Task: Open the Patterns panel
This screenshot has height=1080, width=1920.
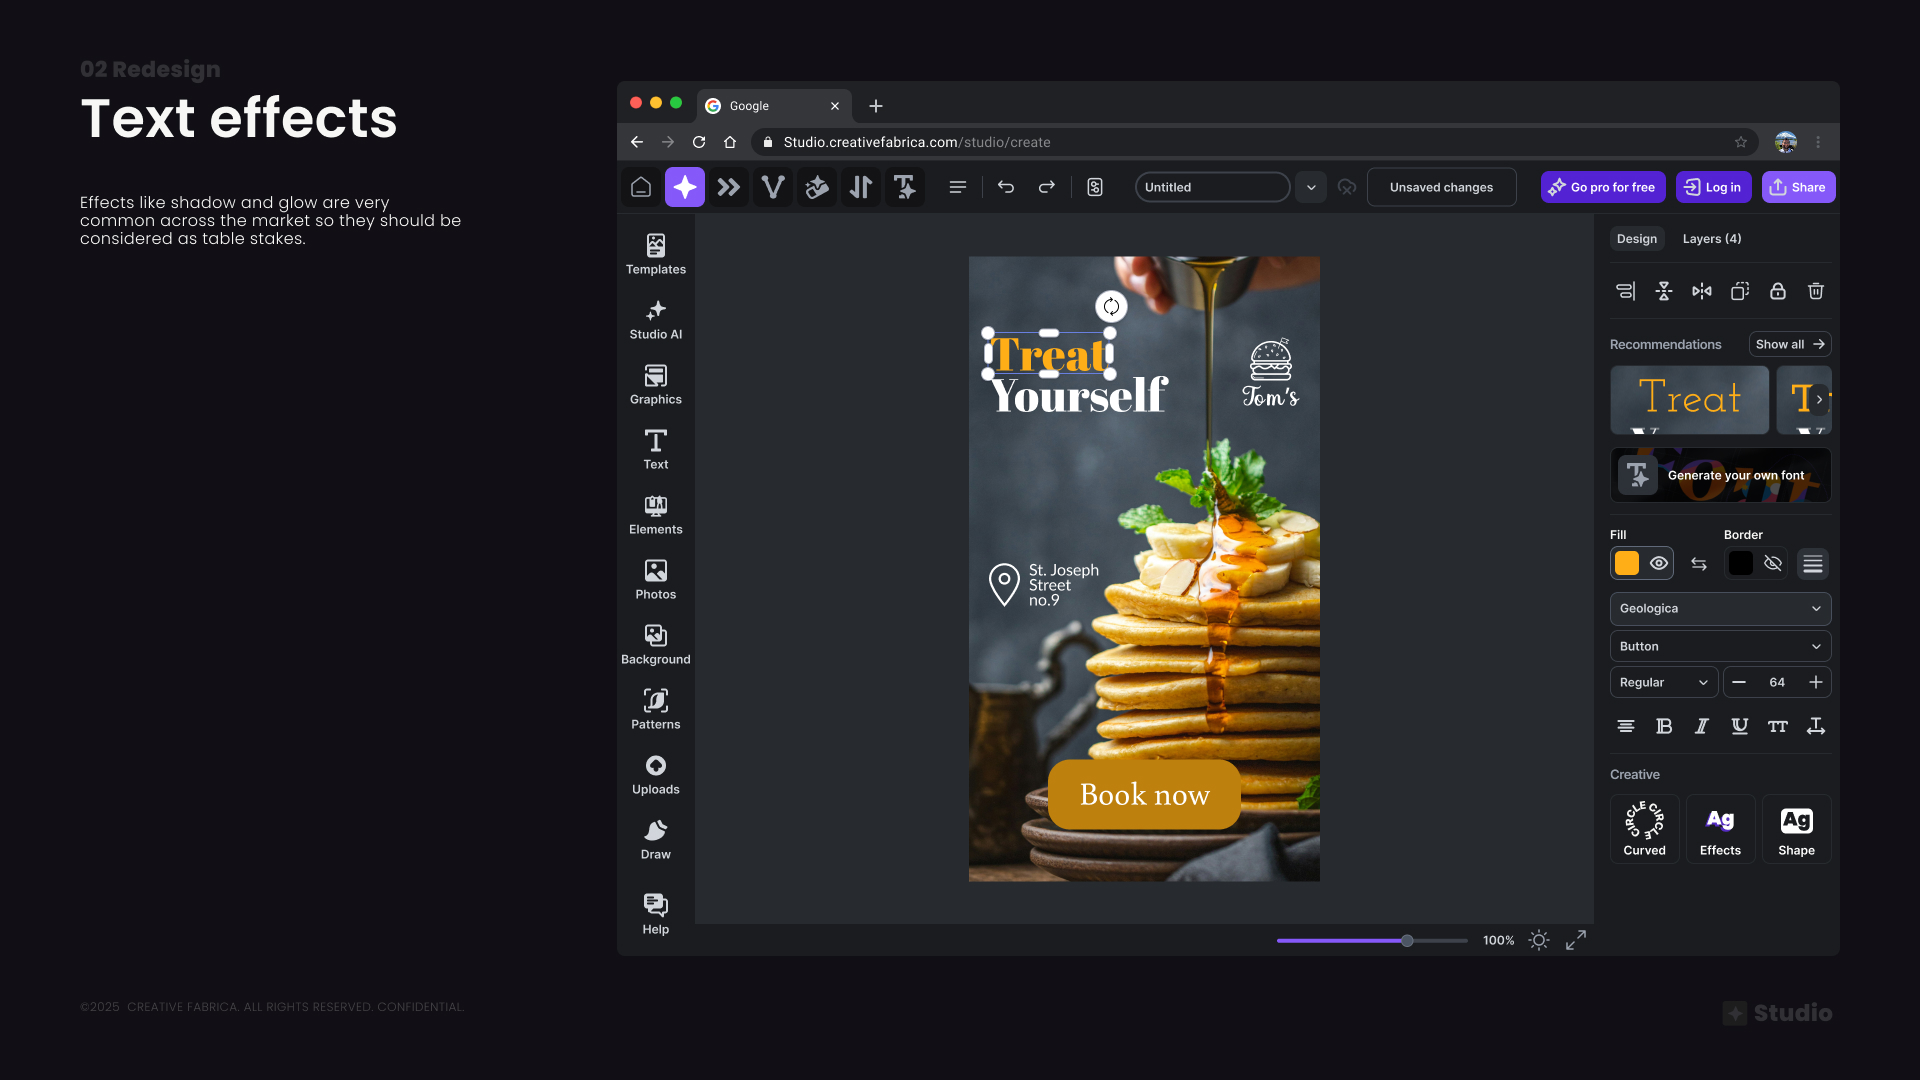Action: (655, 709)
